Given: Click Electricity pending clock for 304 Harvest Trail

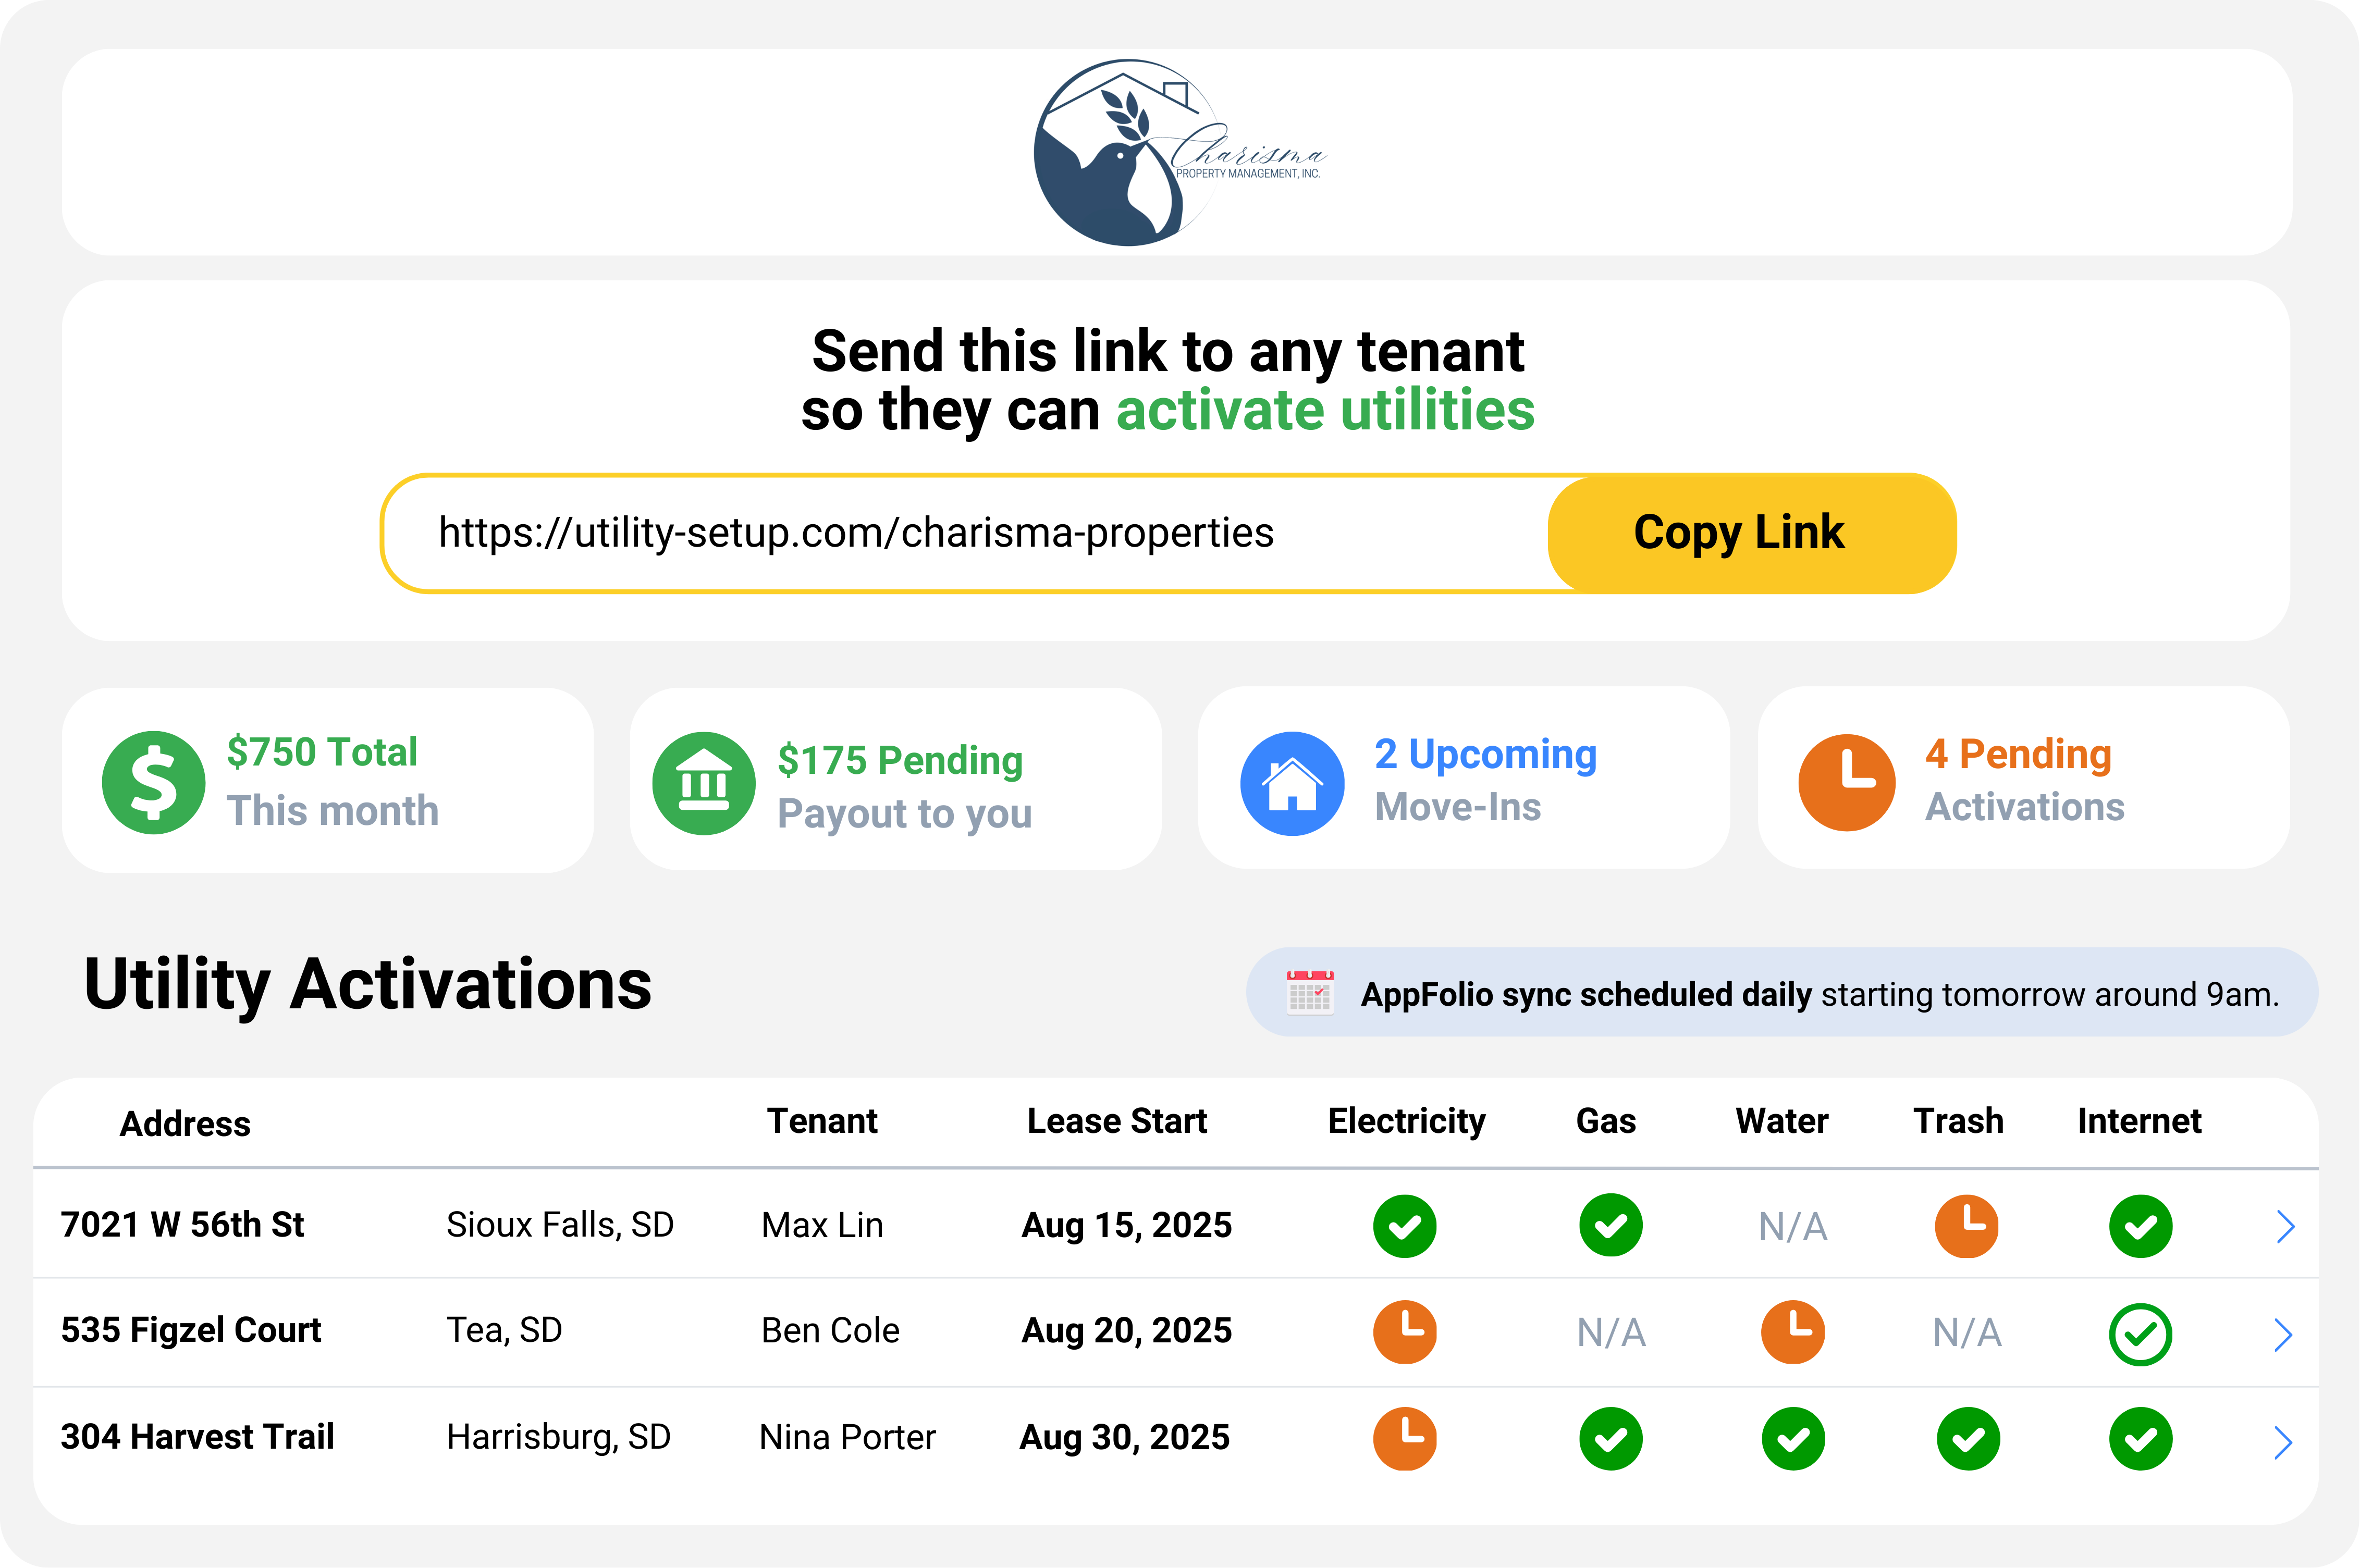Looking at the screenshot, I should coord(1405,1438).
